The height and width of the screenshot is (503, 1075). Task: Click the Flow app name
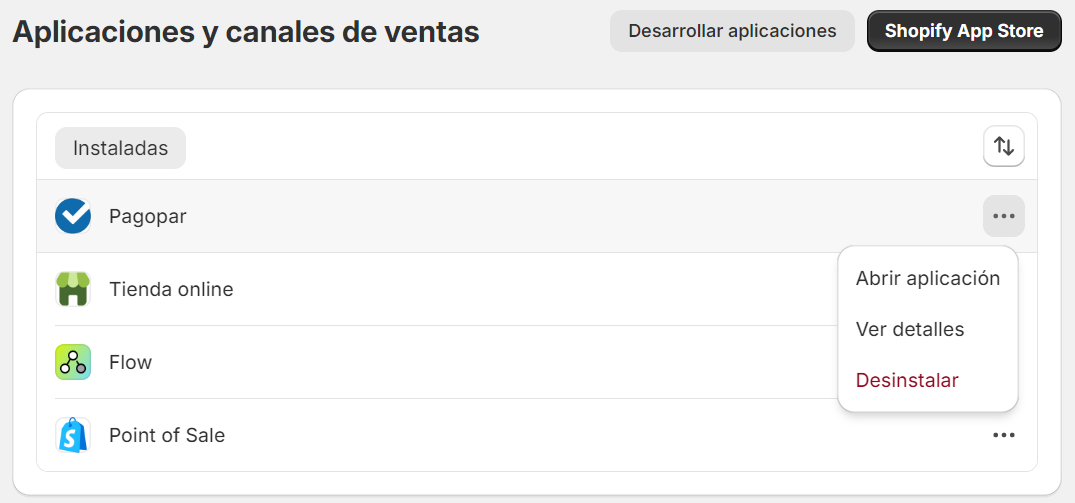click(x=130, y=362)
